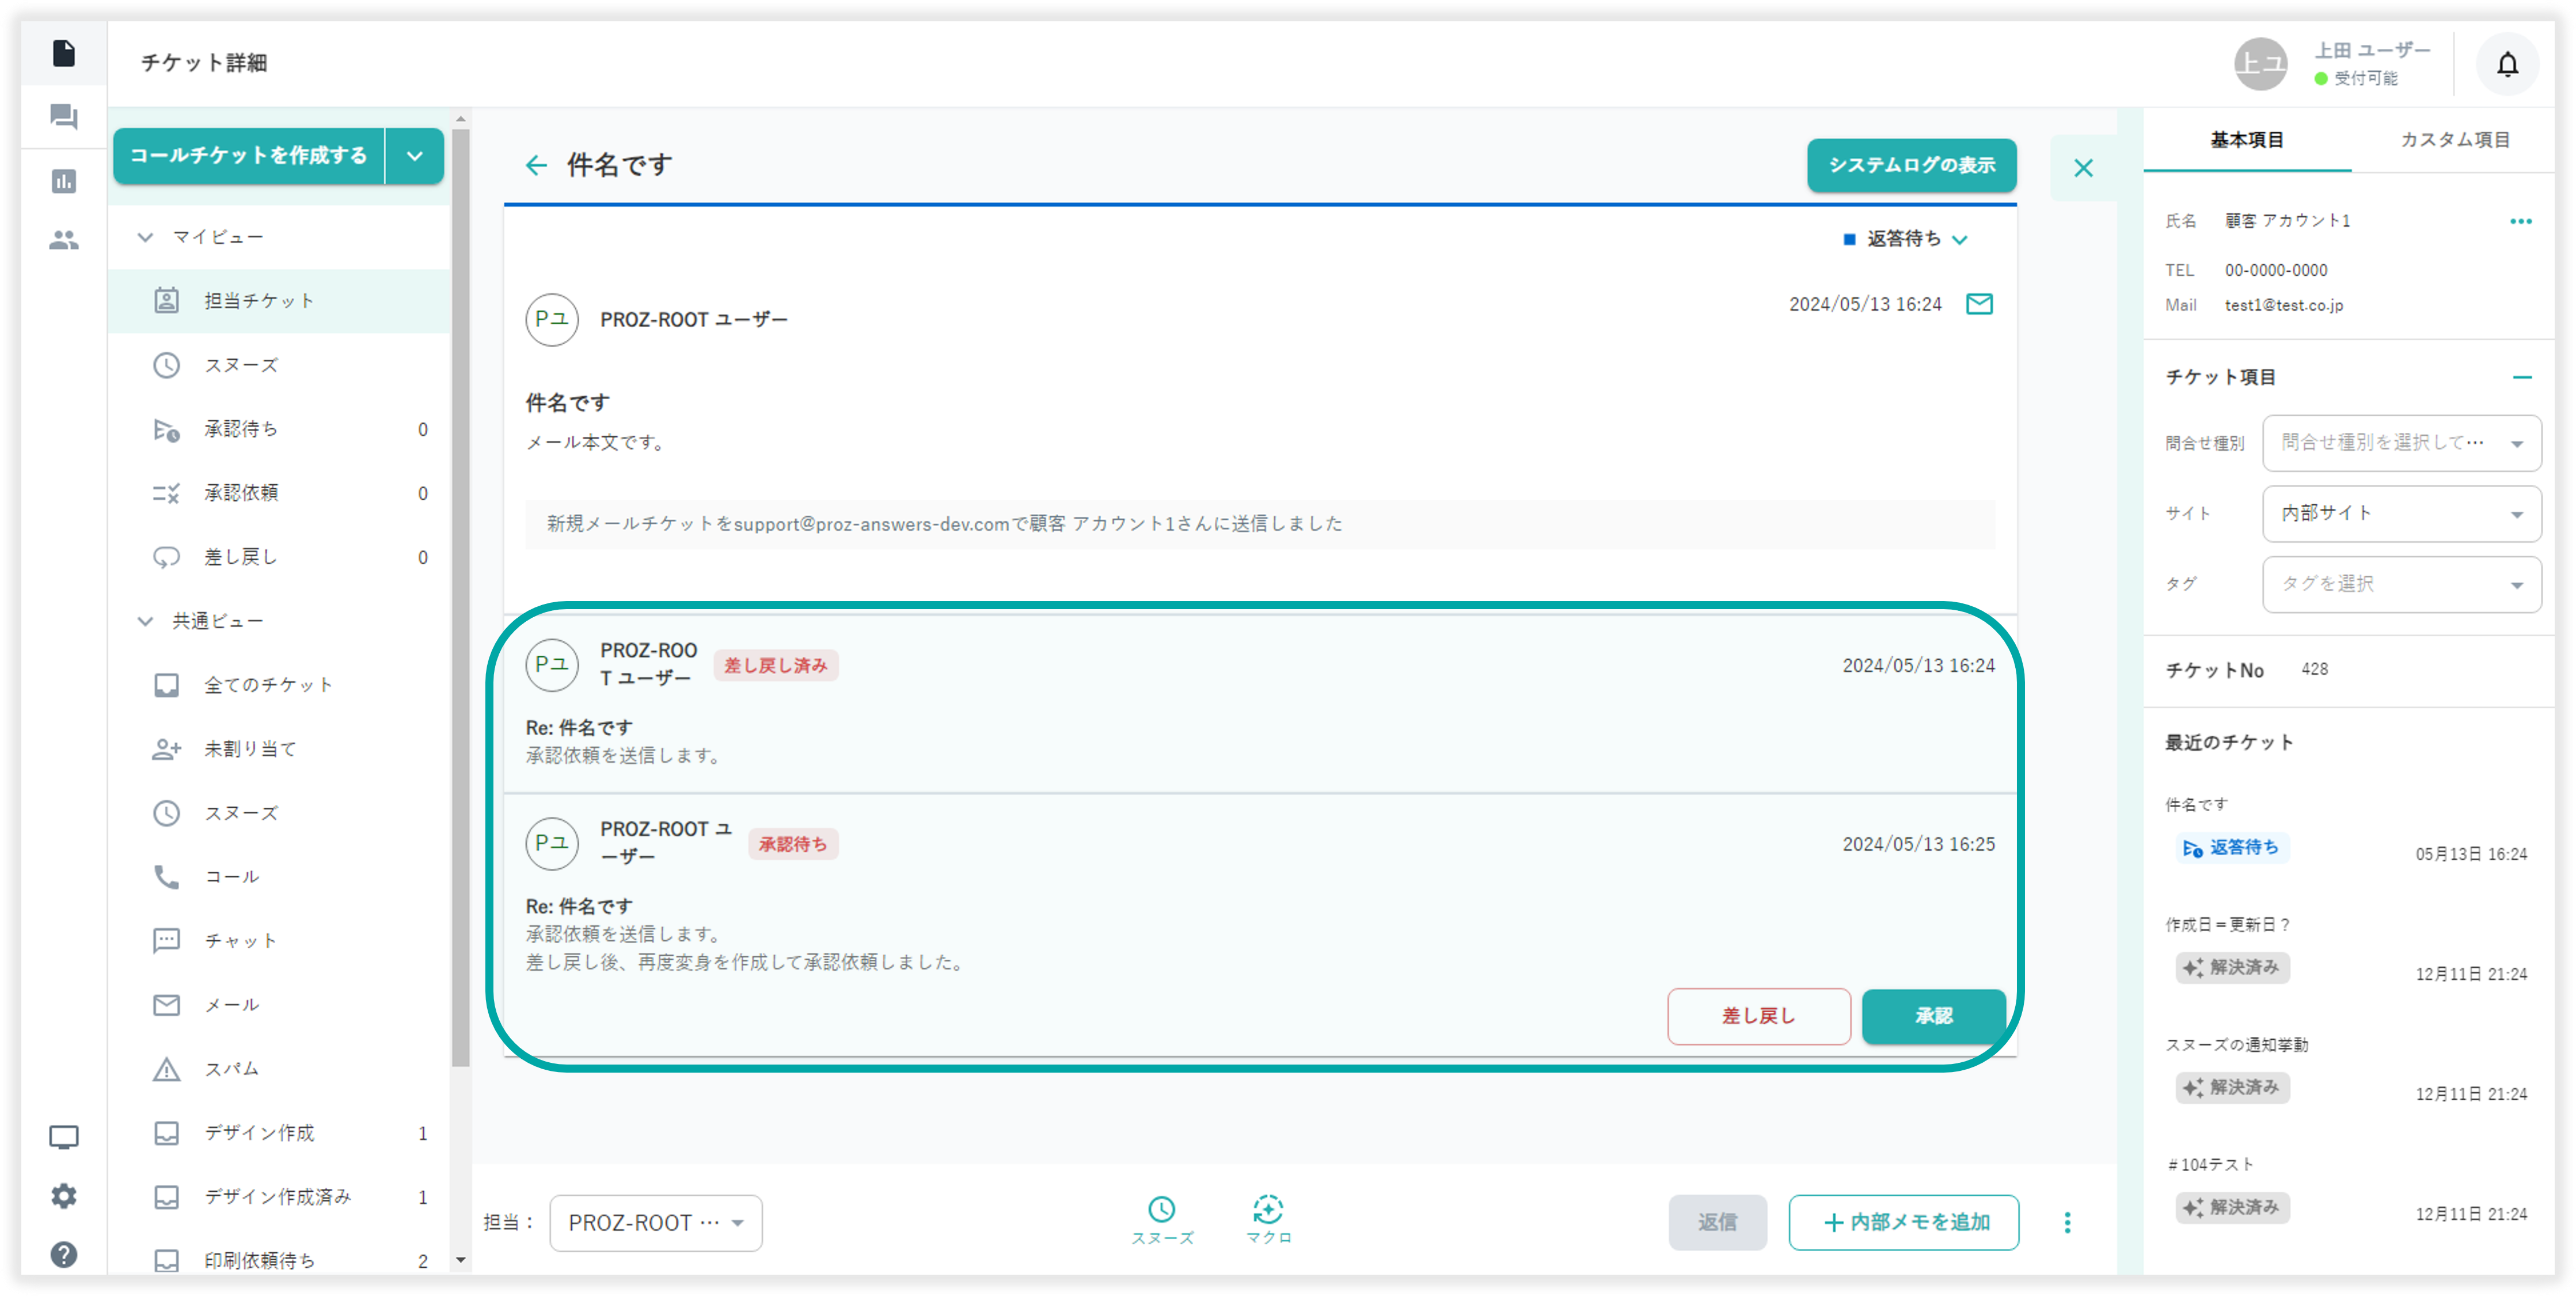Click the システムログの表示 button
This screenshot has width=2576, height=1296.
(1911, 165)
